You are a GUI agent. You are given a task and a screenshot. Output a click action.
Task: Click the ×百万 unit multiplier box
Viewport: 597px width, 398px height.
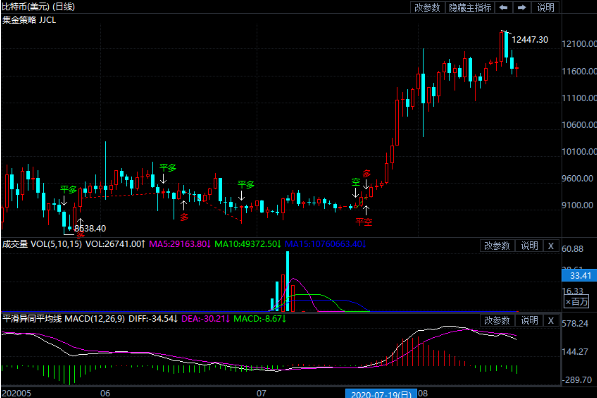click(576, 302)
